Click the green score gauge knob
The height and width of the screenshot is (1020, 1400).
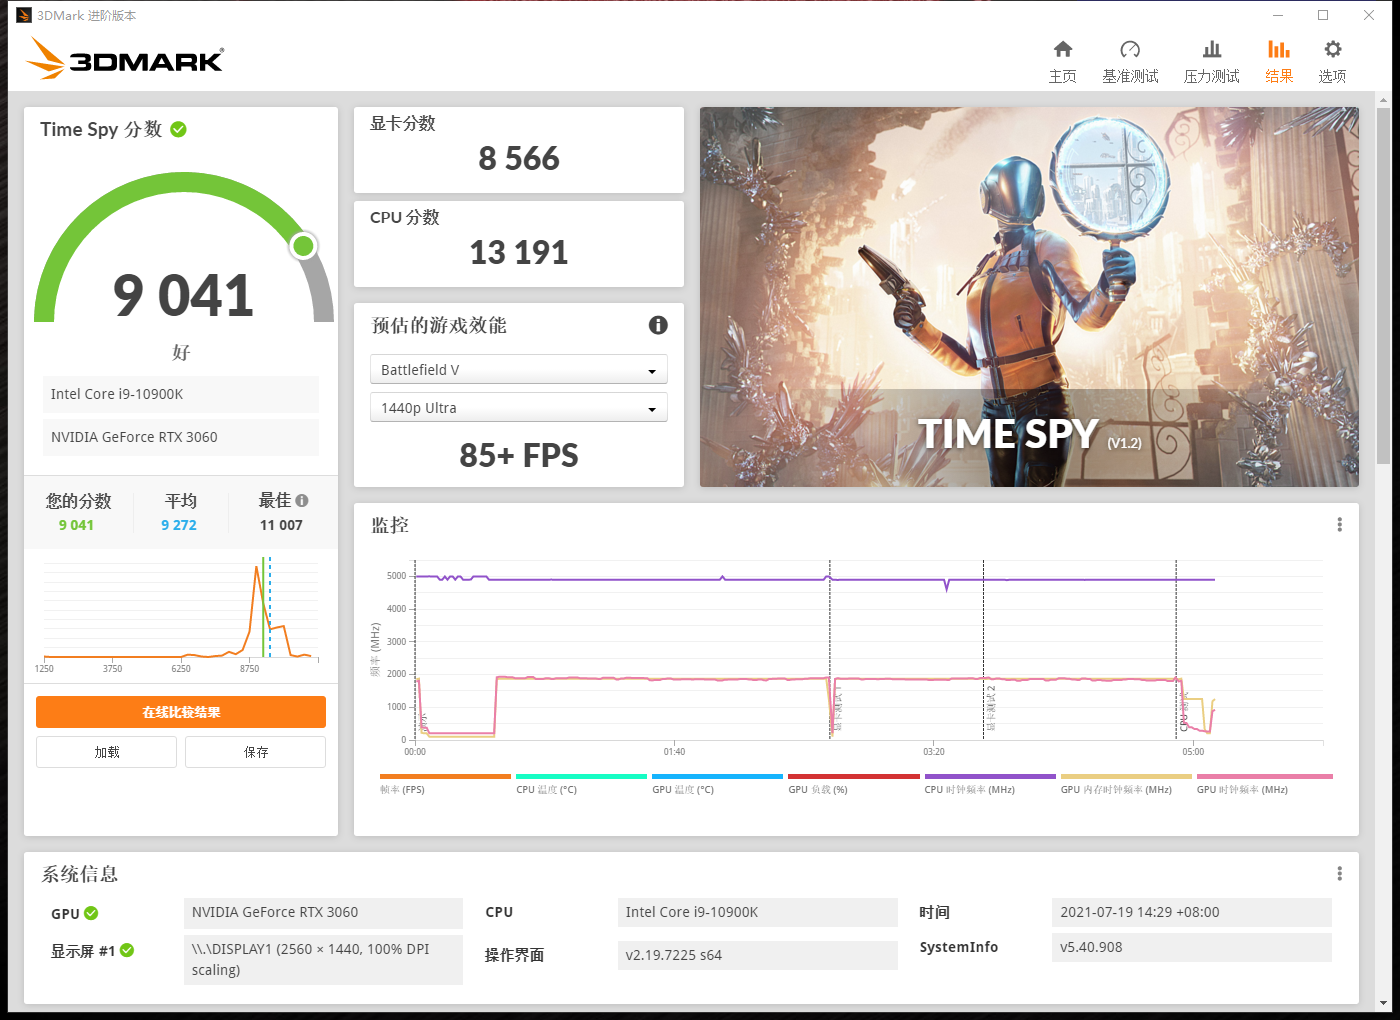[303, 245]
